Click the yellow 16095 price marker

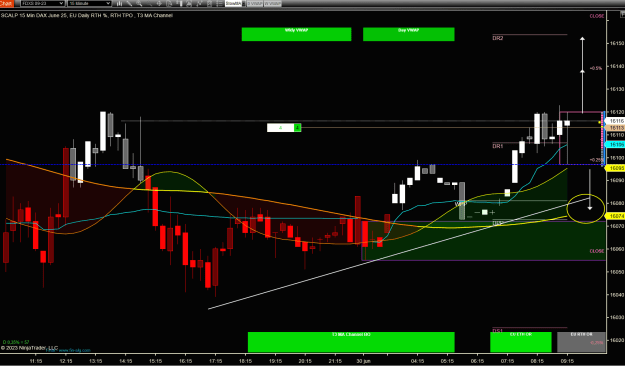(615, 168)
